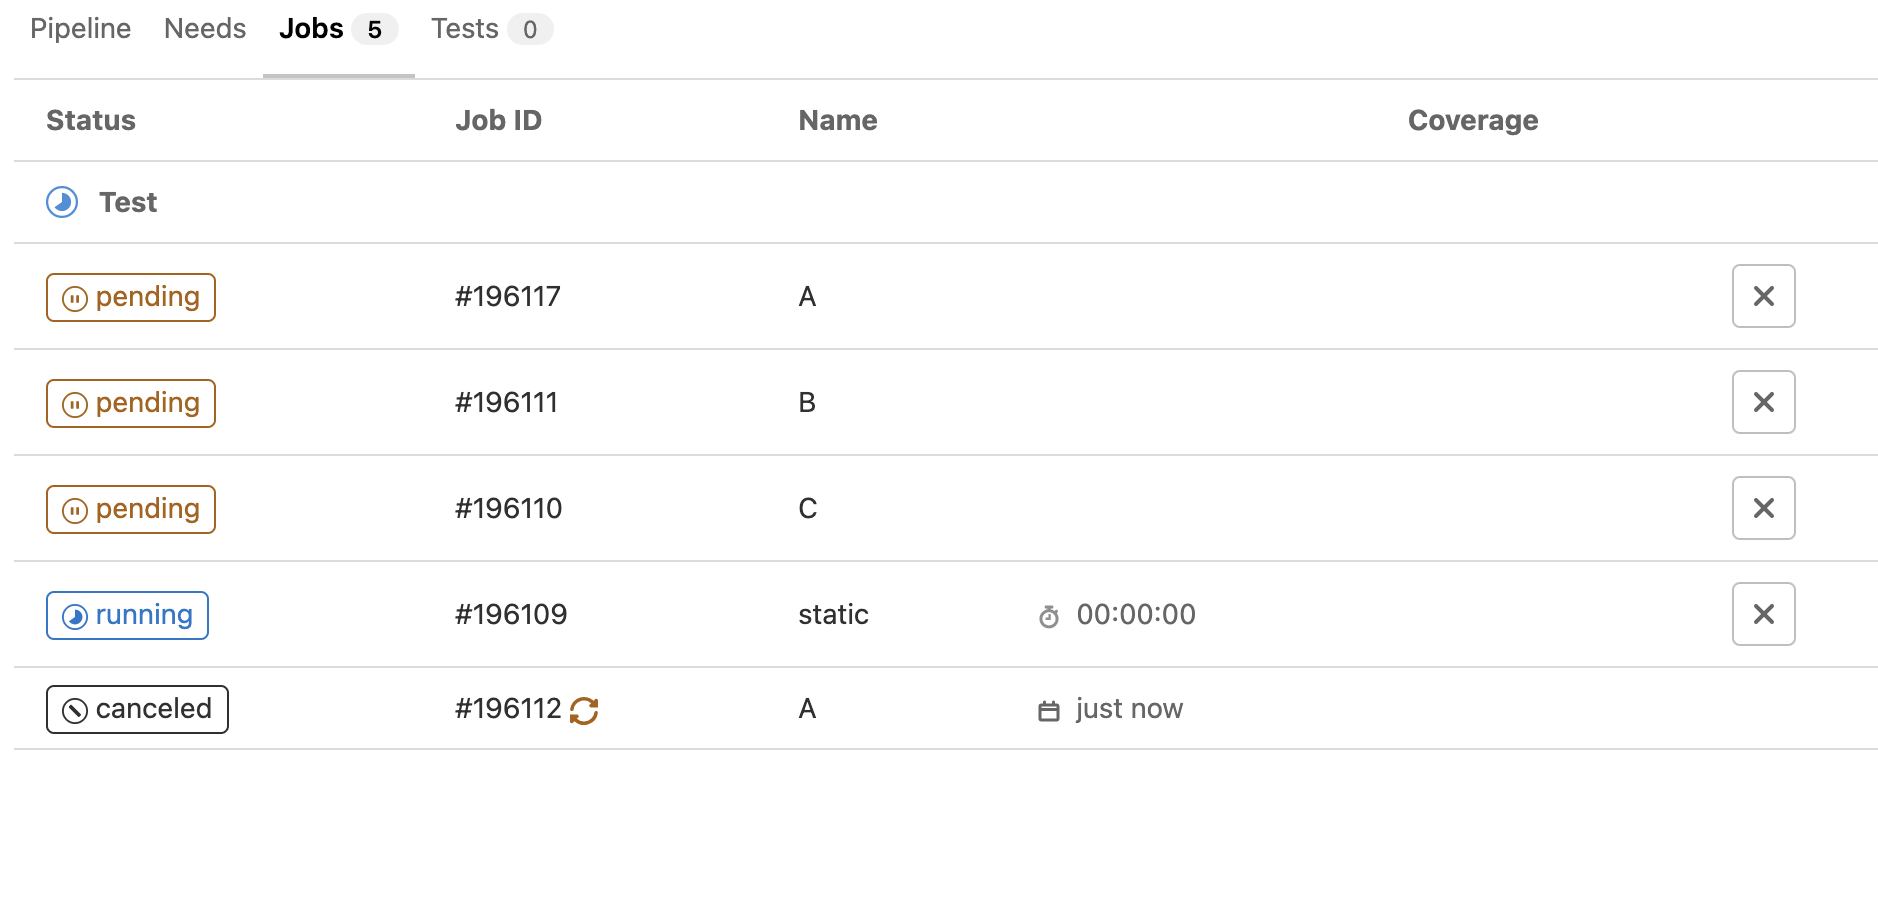The image size is (1878, 918).
Task: Open job link #196110
Action: tap(508, 508)
